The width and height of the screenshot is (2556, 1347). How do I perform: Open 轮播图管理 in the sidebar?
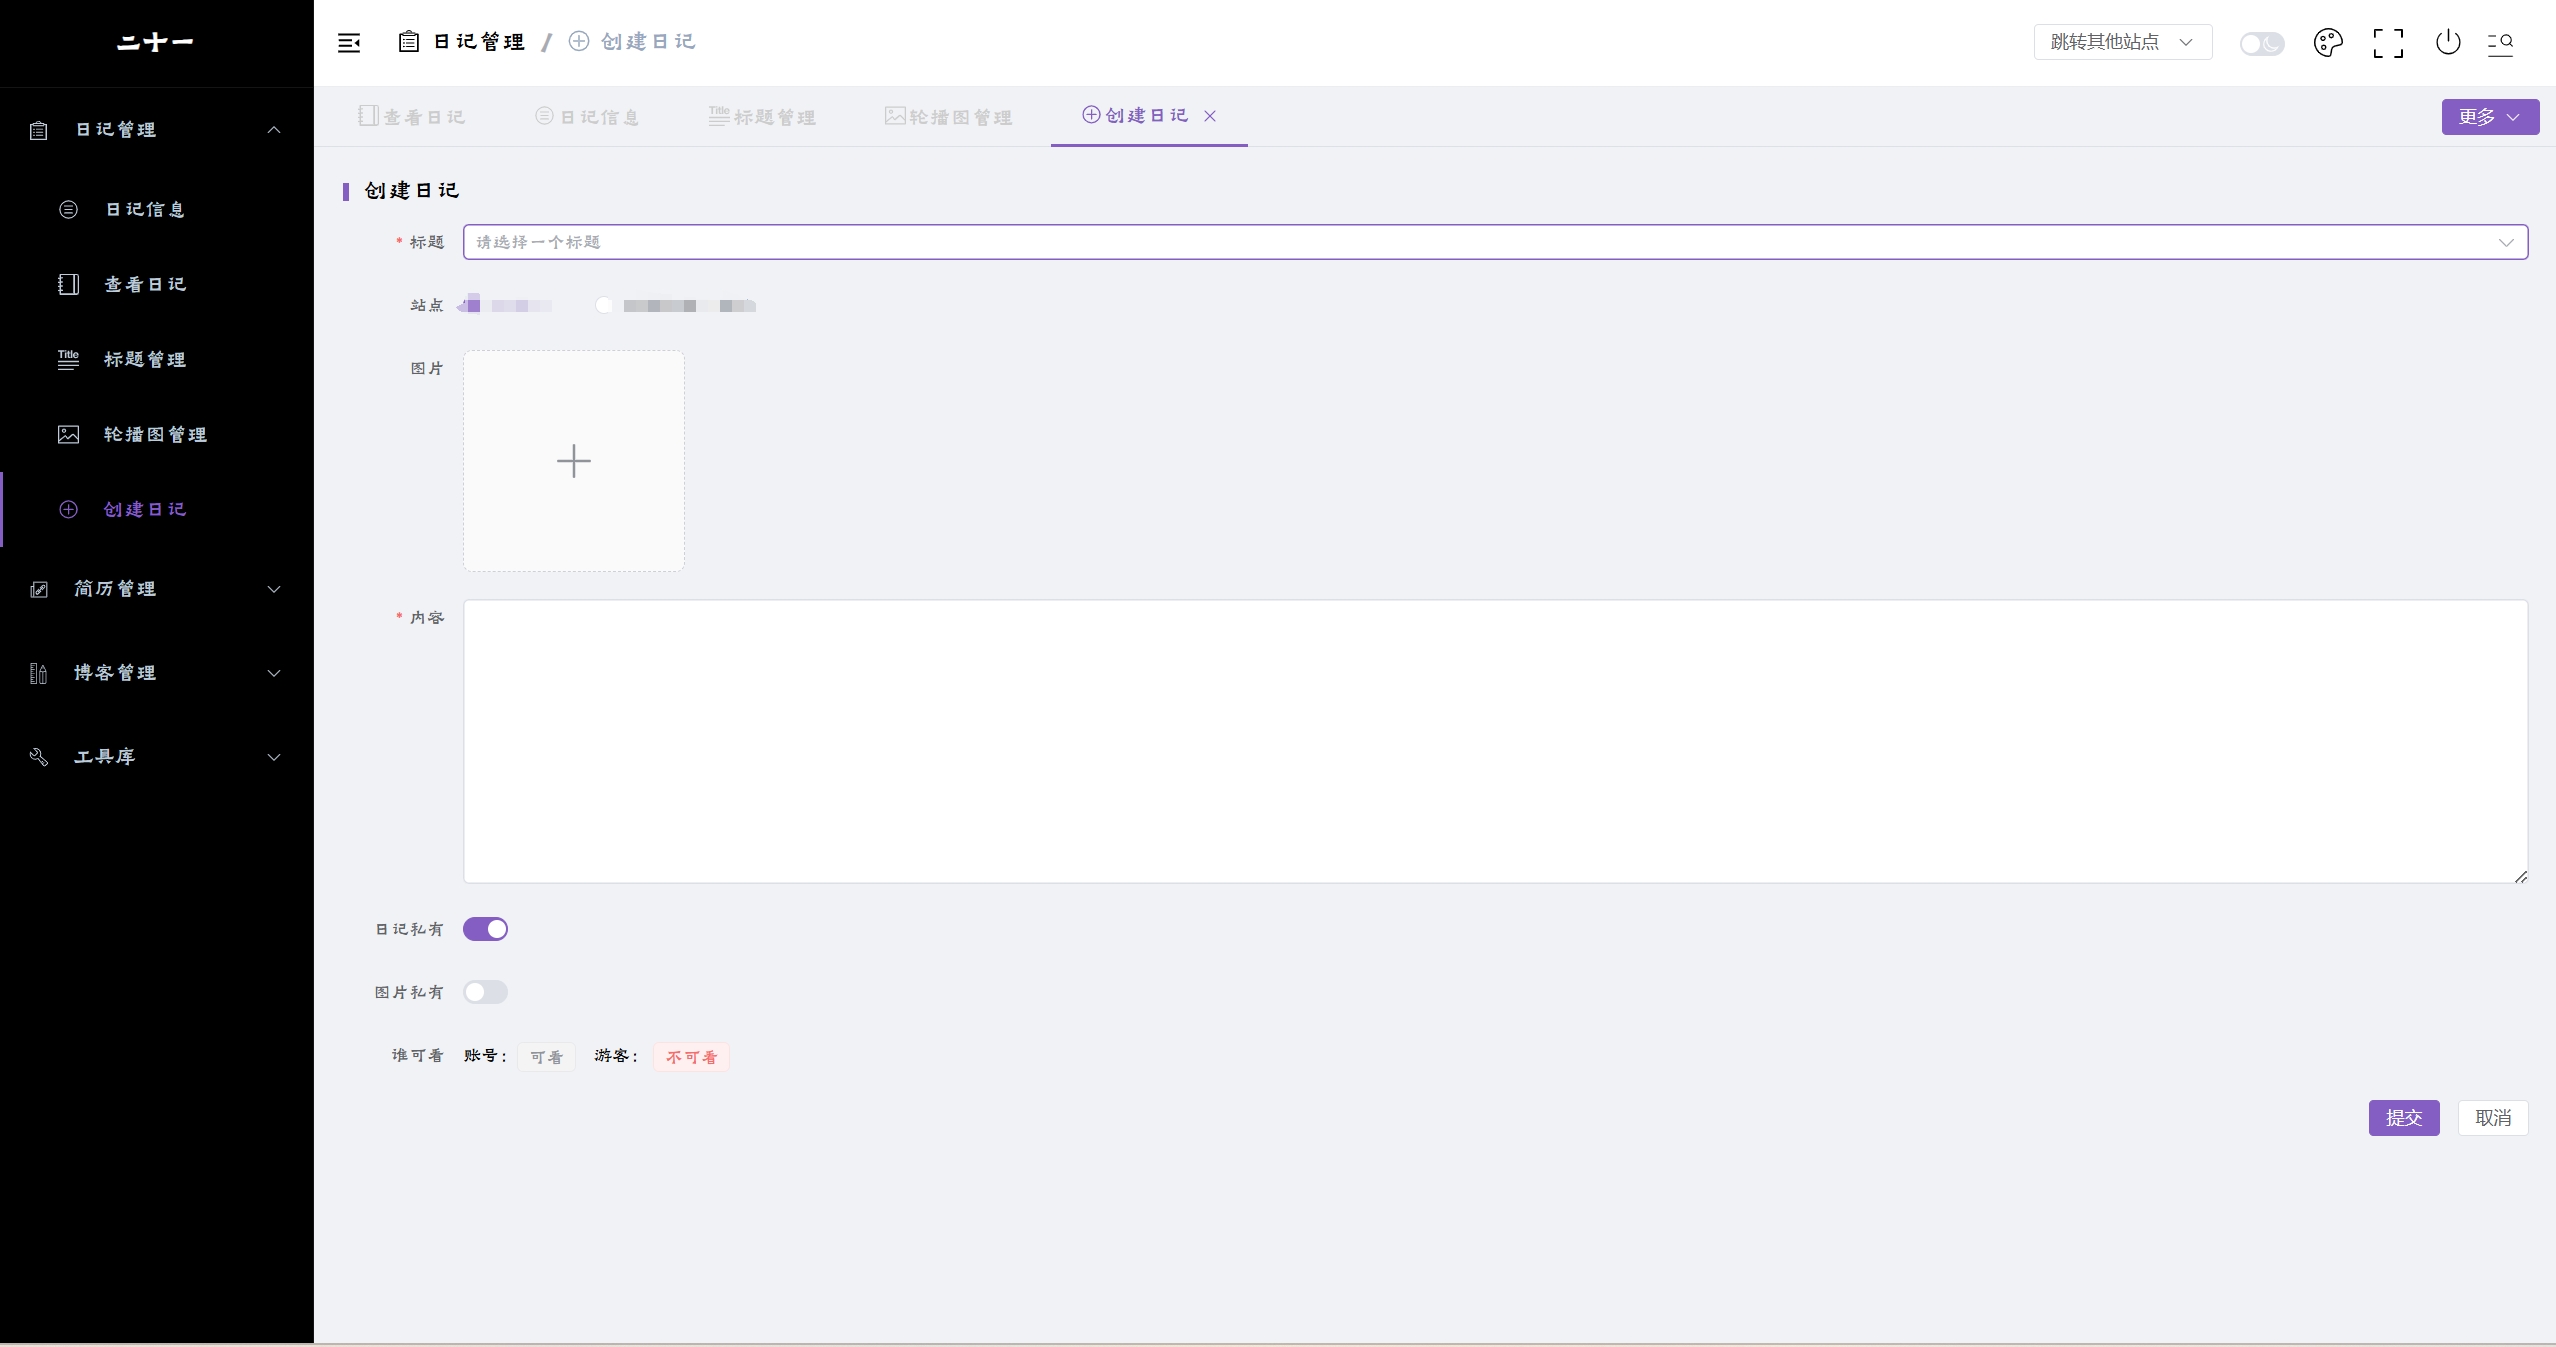coord(155,434)
